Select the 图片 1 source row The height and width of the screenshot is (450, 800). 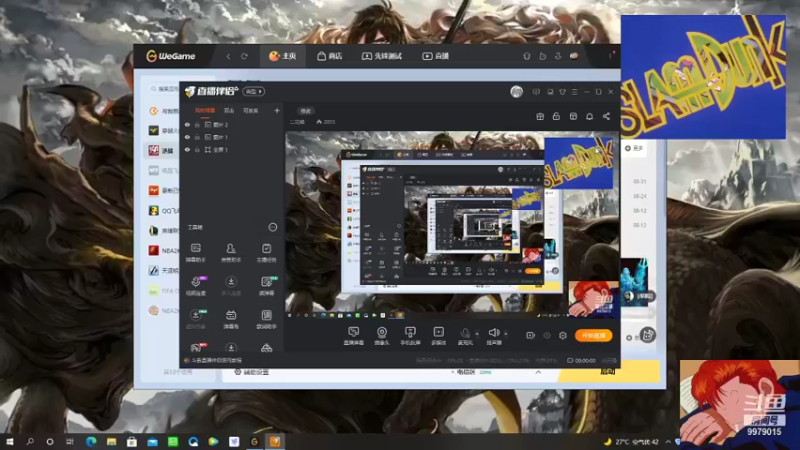coord(232,137)
